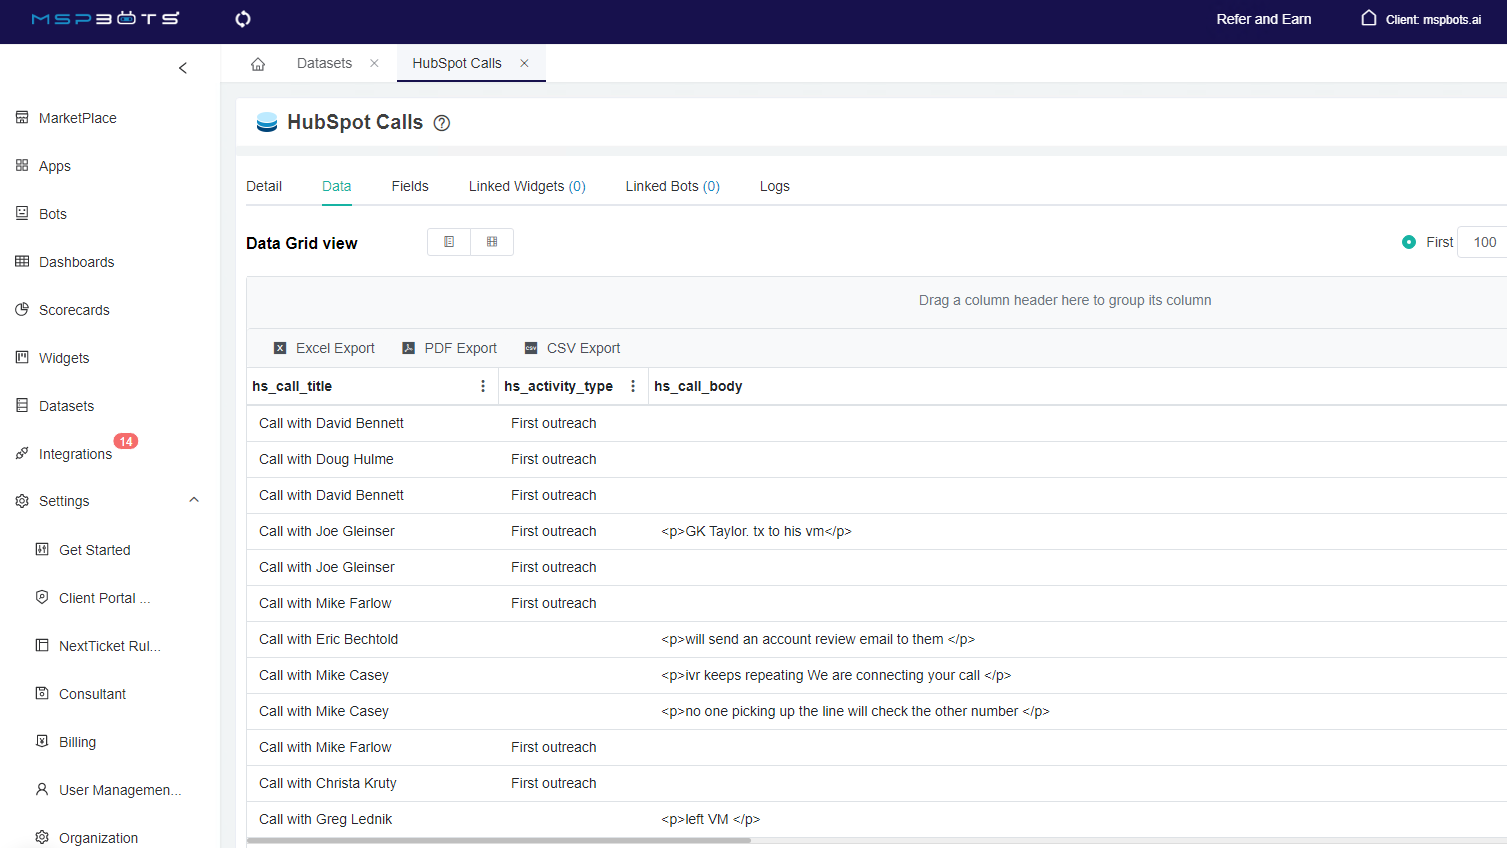Select the Call with Christa Kruty cell
The width and height of the screenshot is (1507, 848).
[x=372, y=783]
